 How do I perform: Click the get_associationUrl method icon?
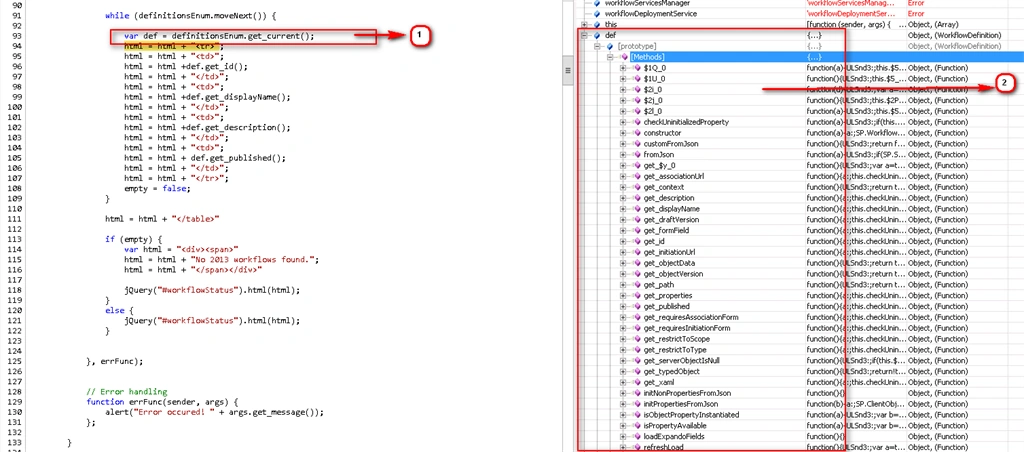click(x=637, y=176)
